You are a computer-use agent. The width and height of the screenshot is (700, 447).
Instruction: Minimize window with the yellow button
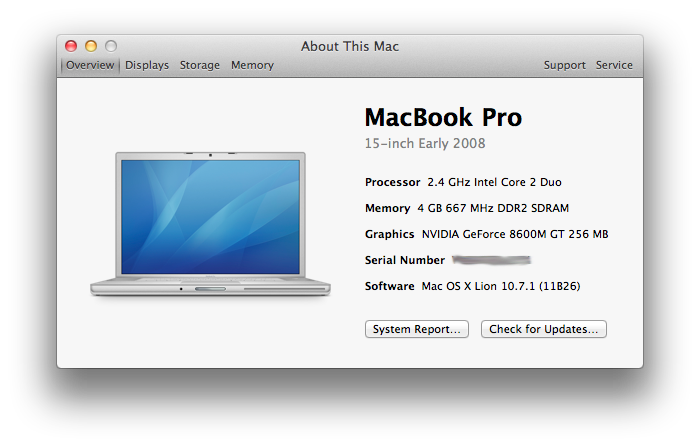click(91, 46)
